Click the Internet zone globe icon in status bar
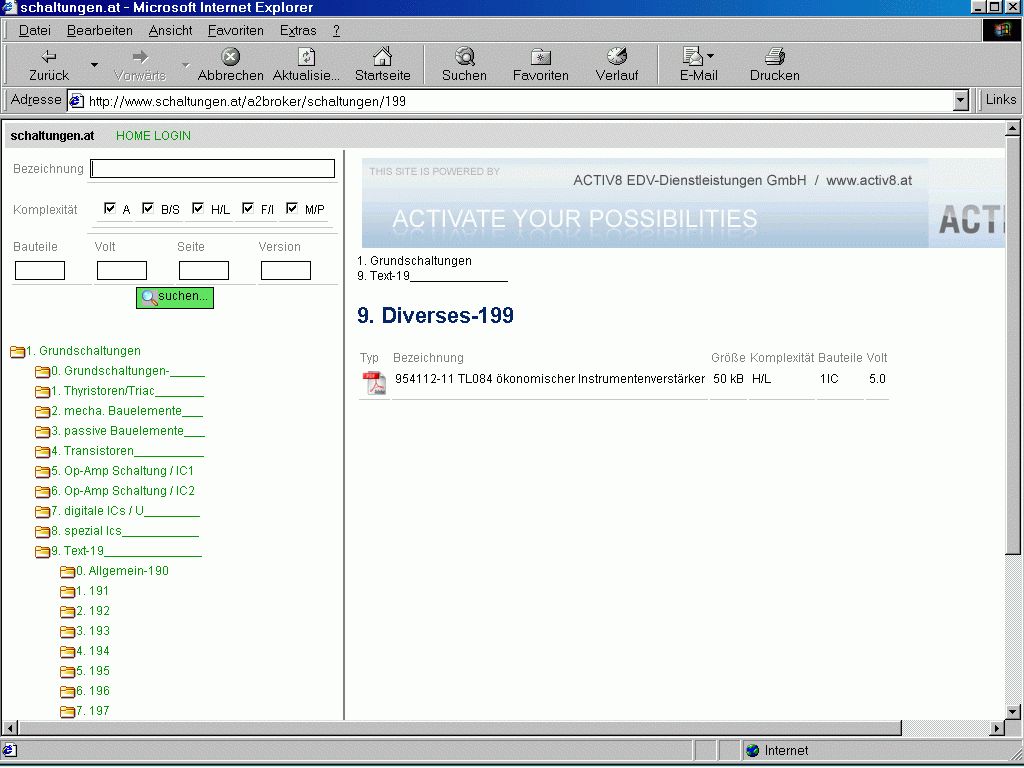The width and height of the screenshot is (1024, 768). point(752,751)
